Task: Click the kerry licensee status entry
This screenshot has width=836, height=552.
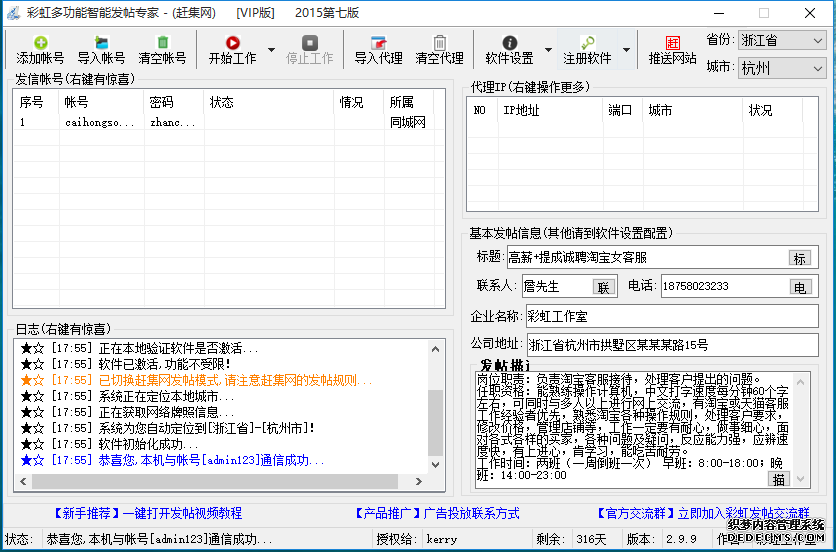Action: point(442,539)
